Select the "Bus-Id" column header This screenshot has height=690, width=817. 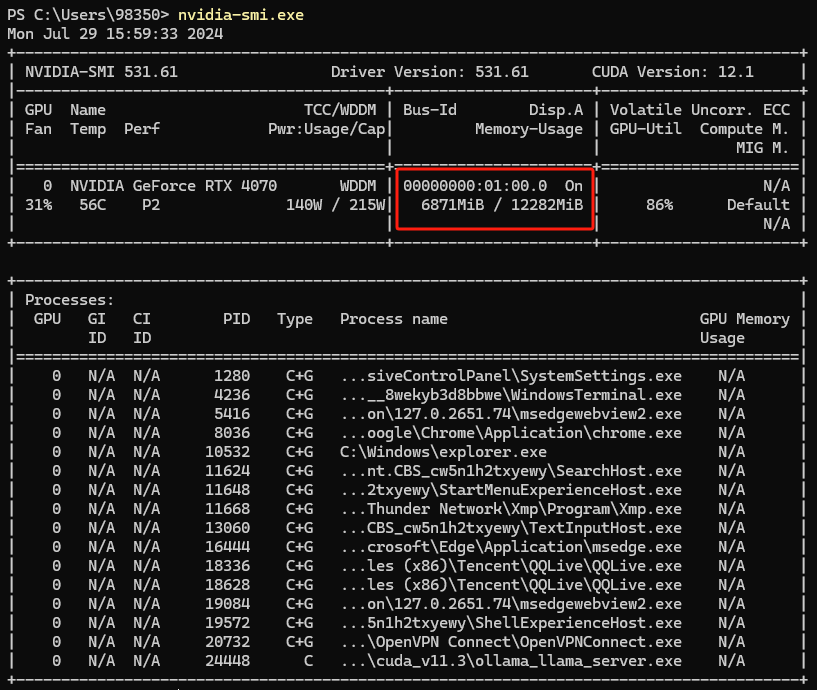coord(430,110)
